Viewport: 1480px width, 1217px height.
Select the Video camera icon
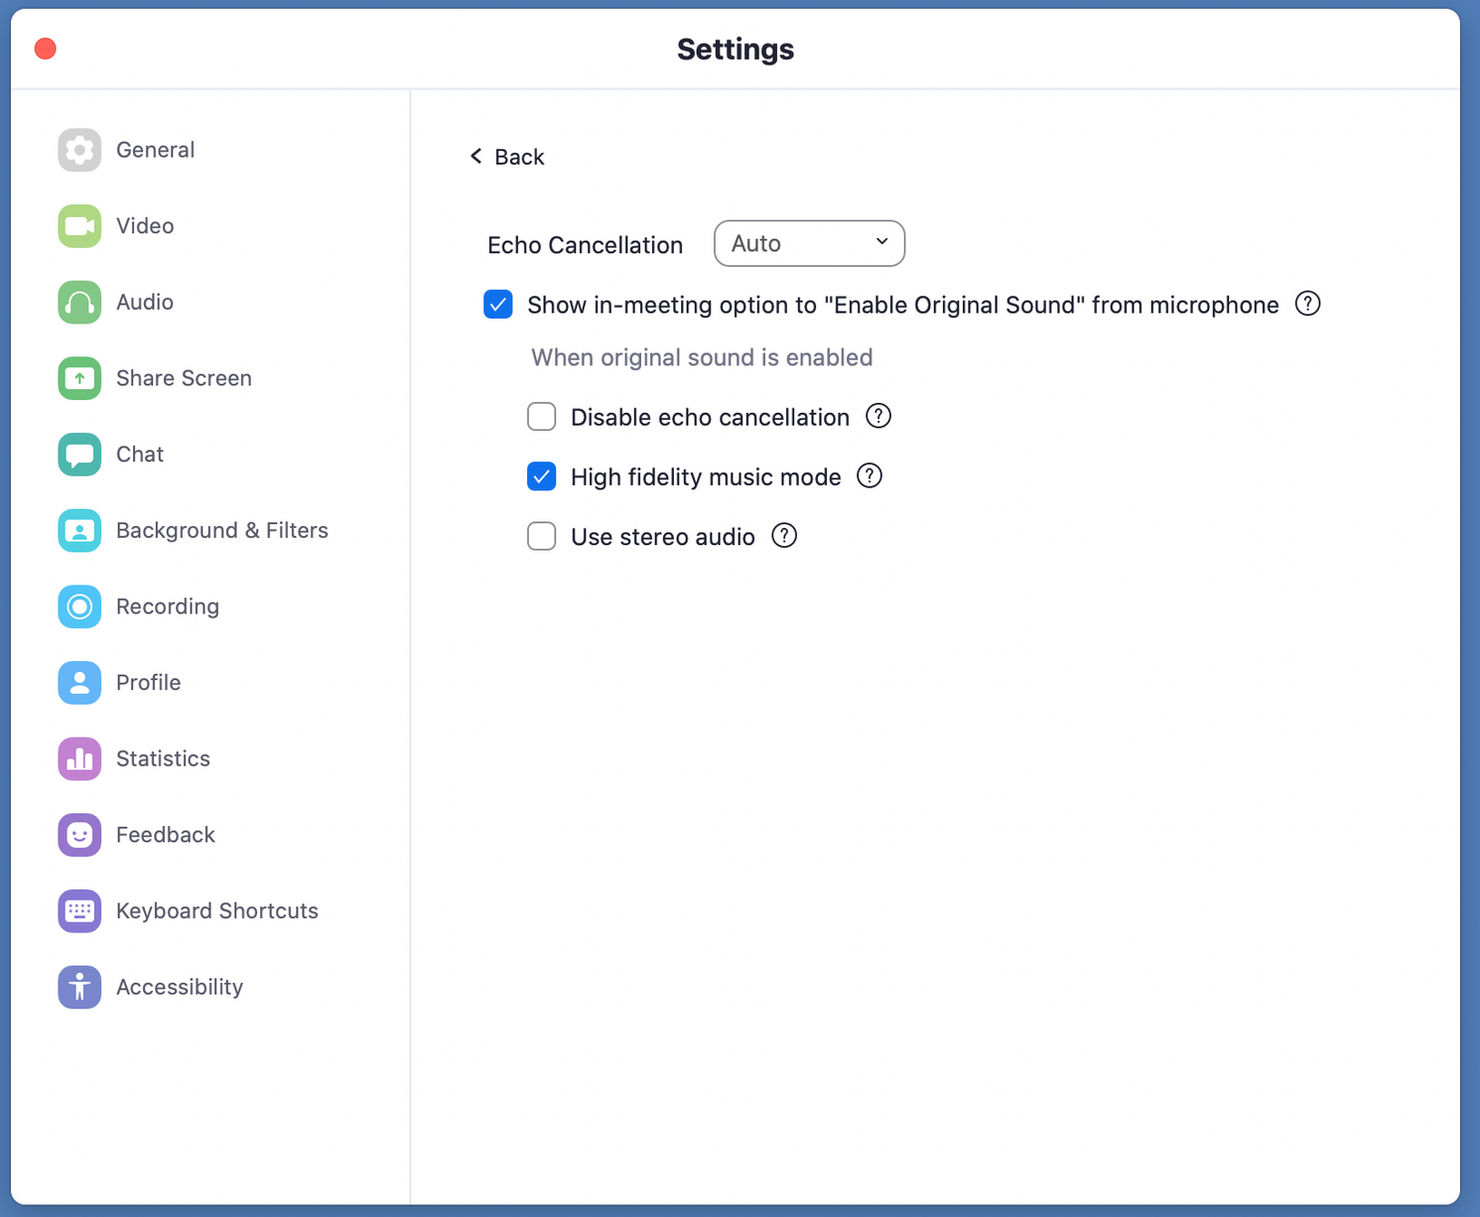click(x=79, y=226)
